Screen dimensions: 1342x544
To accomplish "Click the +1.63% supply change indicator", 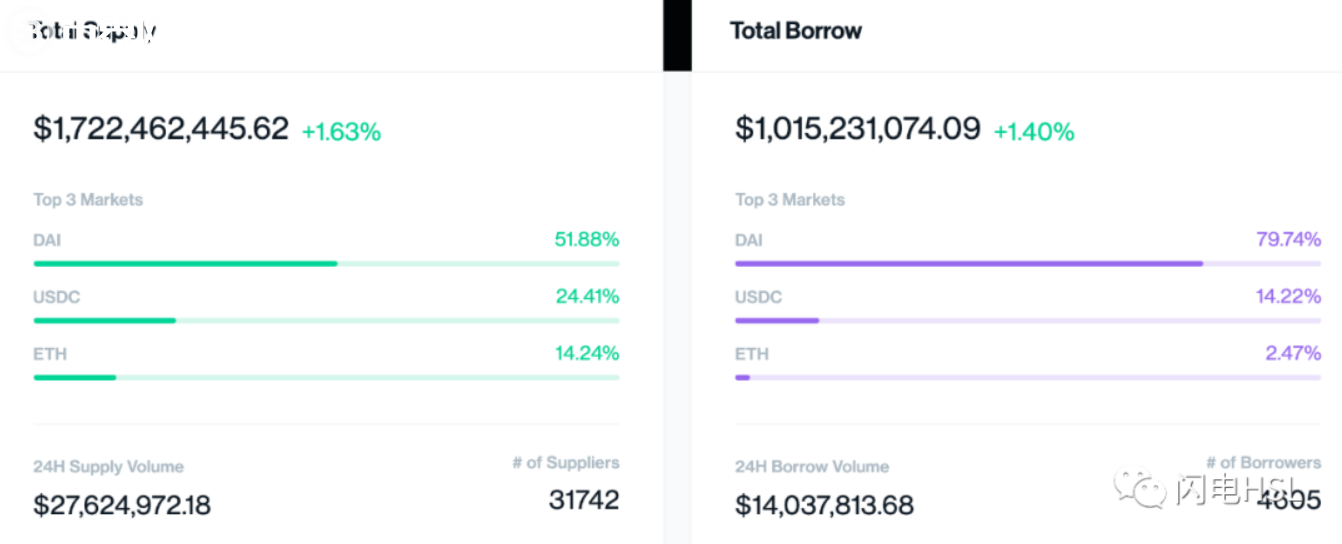I will (341, 132).
